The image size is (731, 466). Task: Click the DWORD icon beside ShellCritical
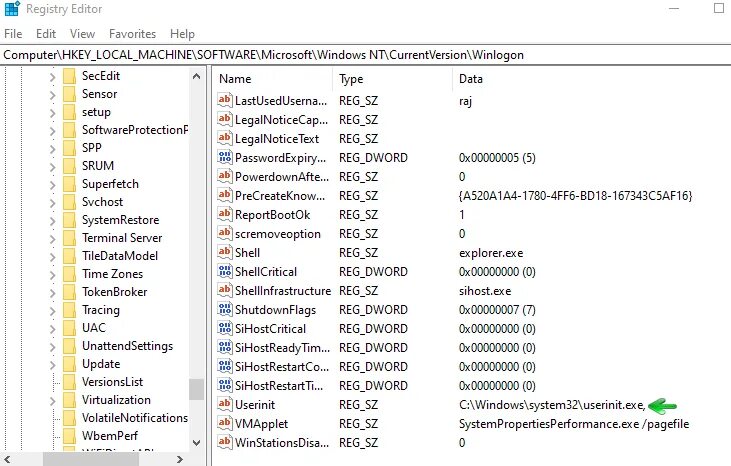coord(225,271)
